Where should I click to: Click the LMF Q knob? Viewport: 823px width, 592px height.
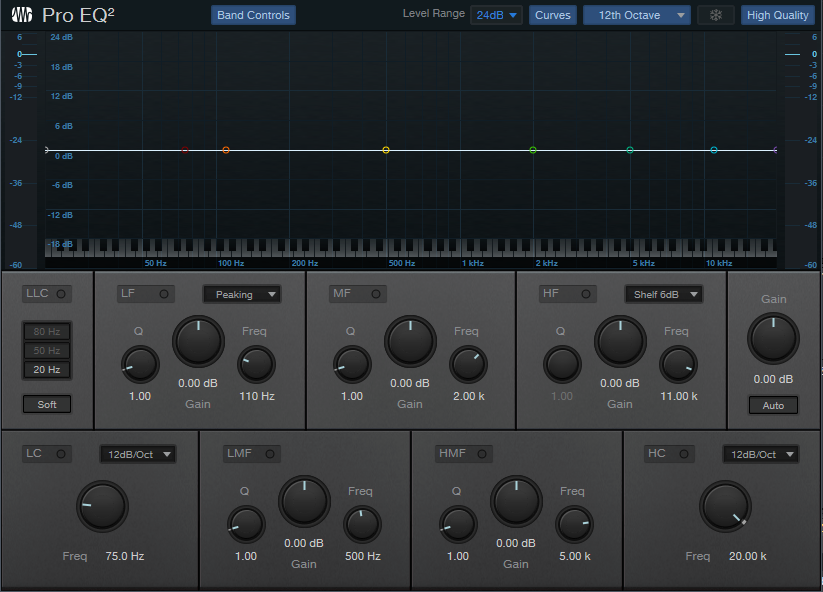[x=246, y=524]
